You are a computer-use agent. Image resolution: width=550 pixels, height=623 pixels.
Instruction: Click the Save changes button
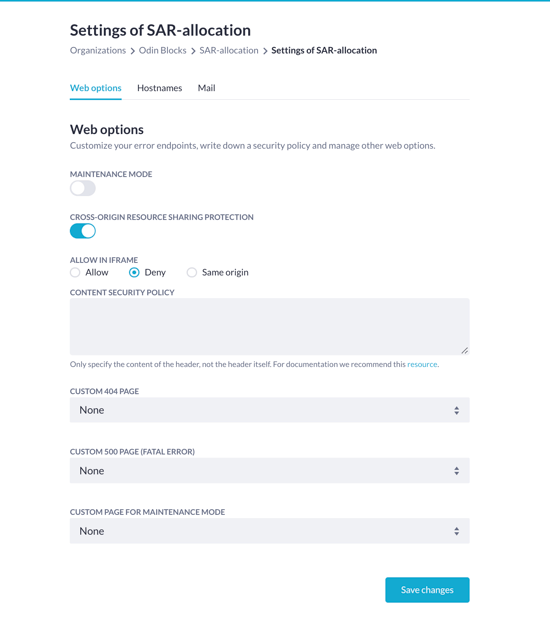[427, 590]
